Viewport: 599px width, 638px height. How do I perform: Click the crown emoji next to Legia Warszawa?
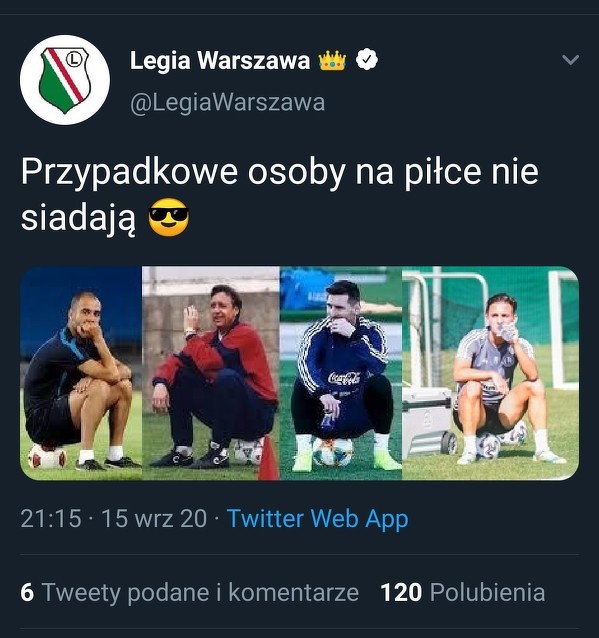pyautogui.click(x=332, y=61)
